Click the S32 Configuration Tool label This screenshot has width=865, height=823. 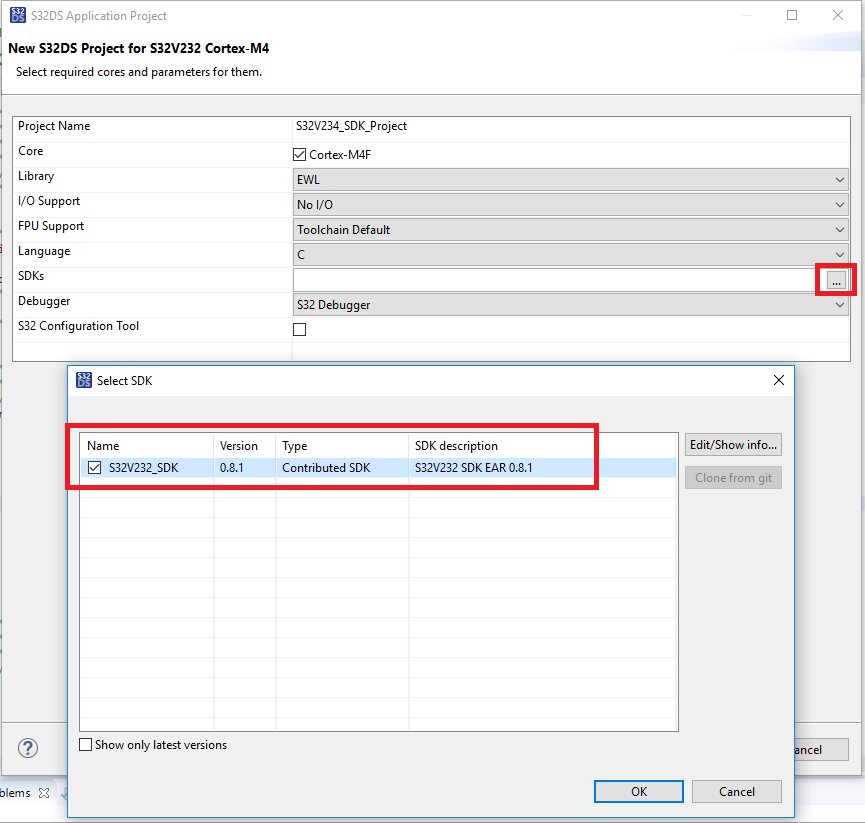pos(78,326)
